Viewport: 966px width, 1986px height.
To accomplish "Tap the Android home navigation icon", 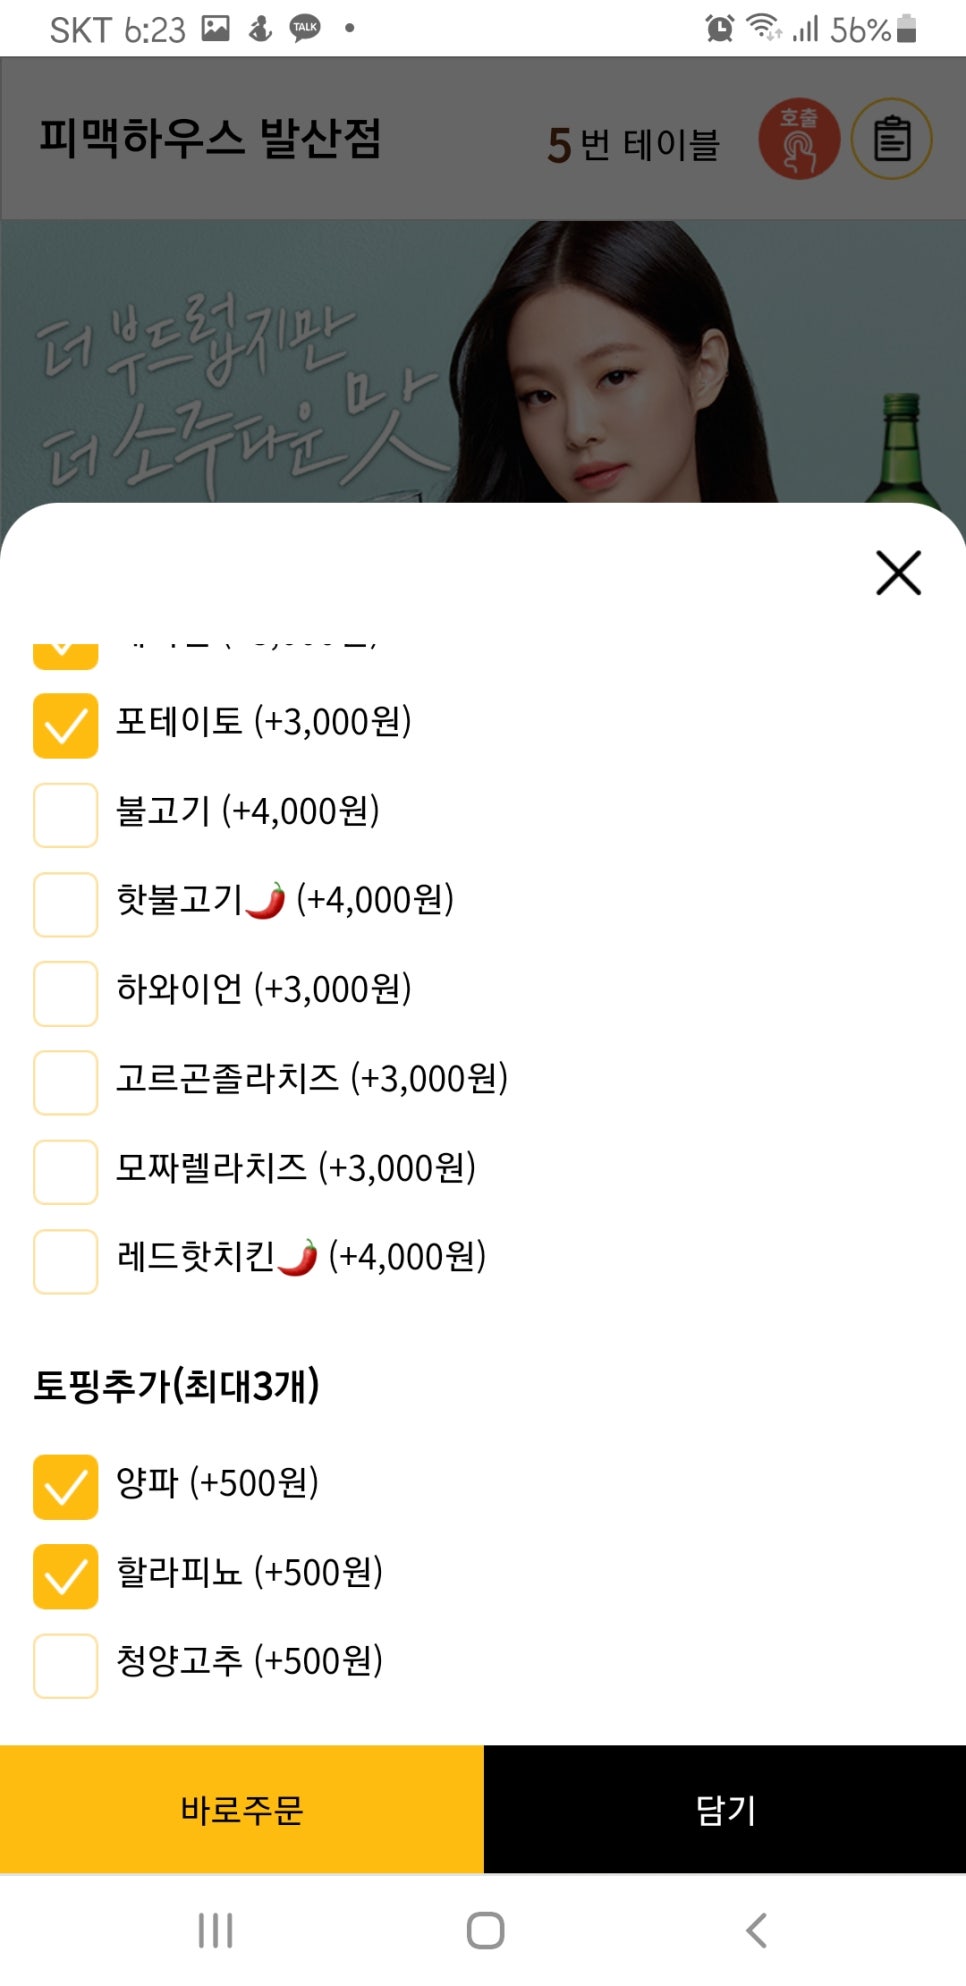I will [485, 1930].
